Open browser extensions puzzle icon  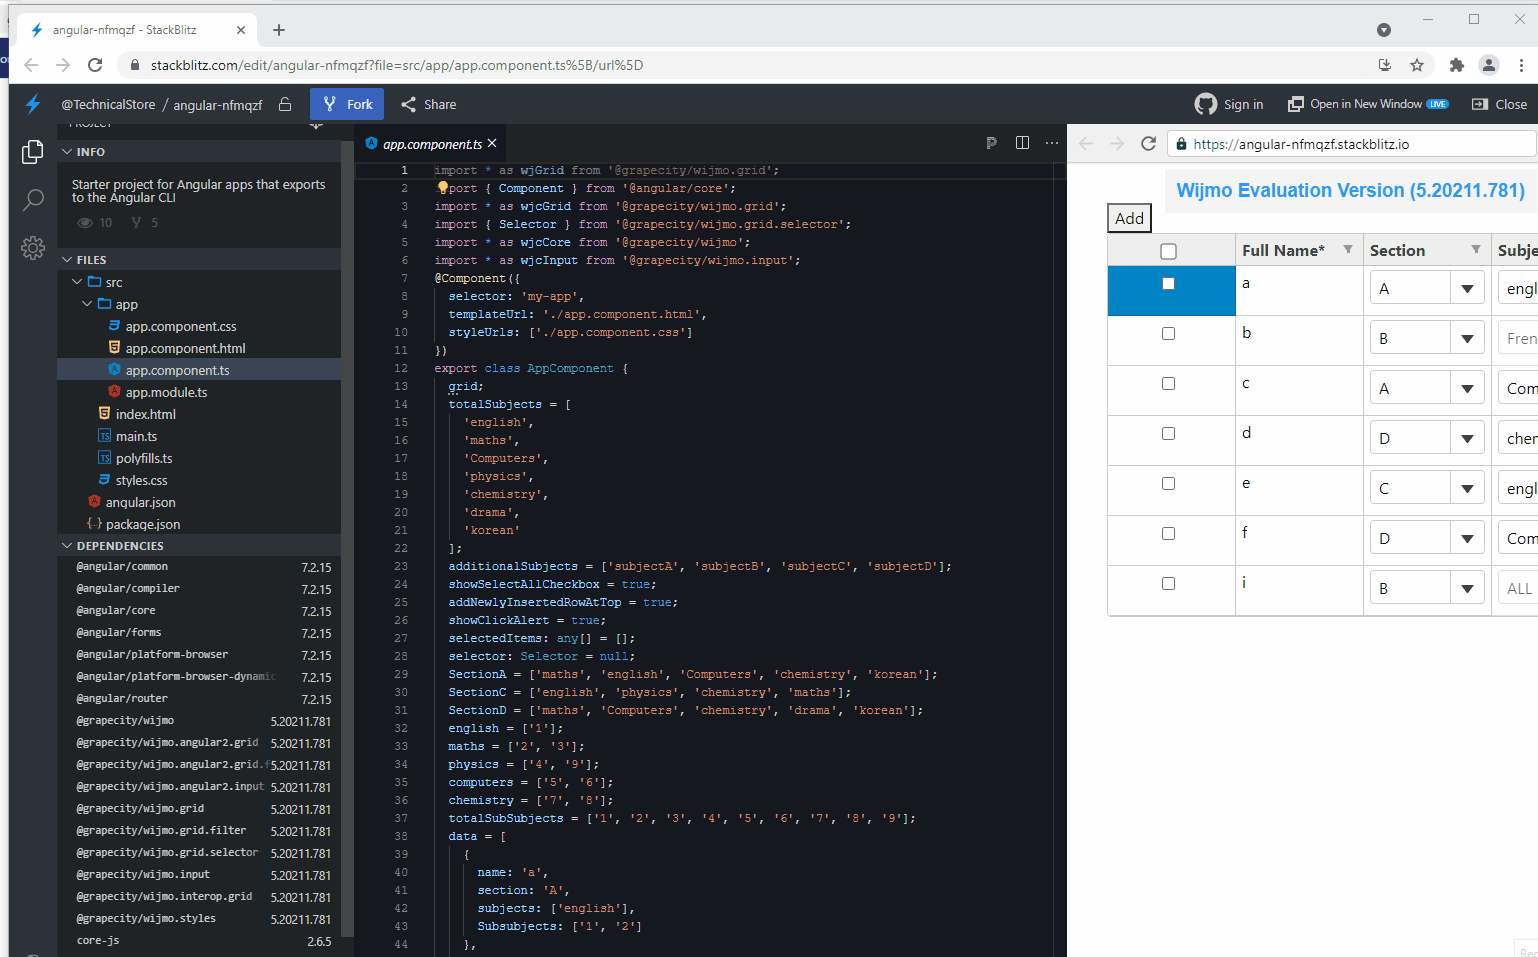click(1457, 65)
